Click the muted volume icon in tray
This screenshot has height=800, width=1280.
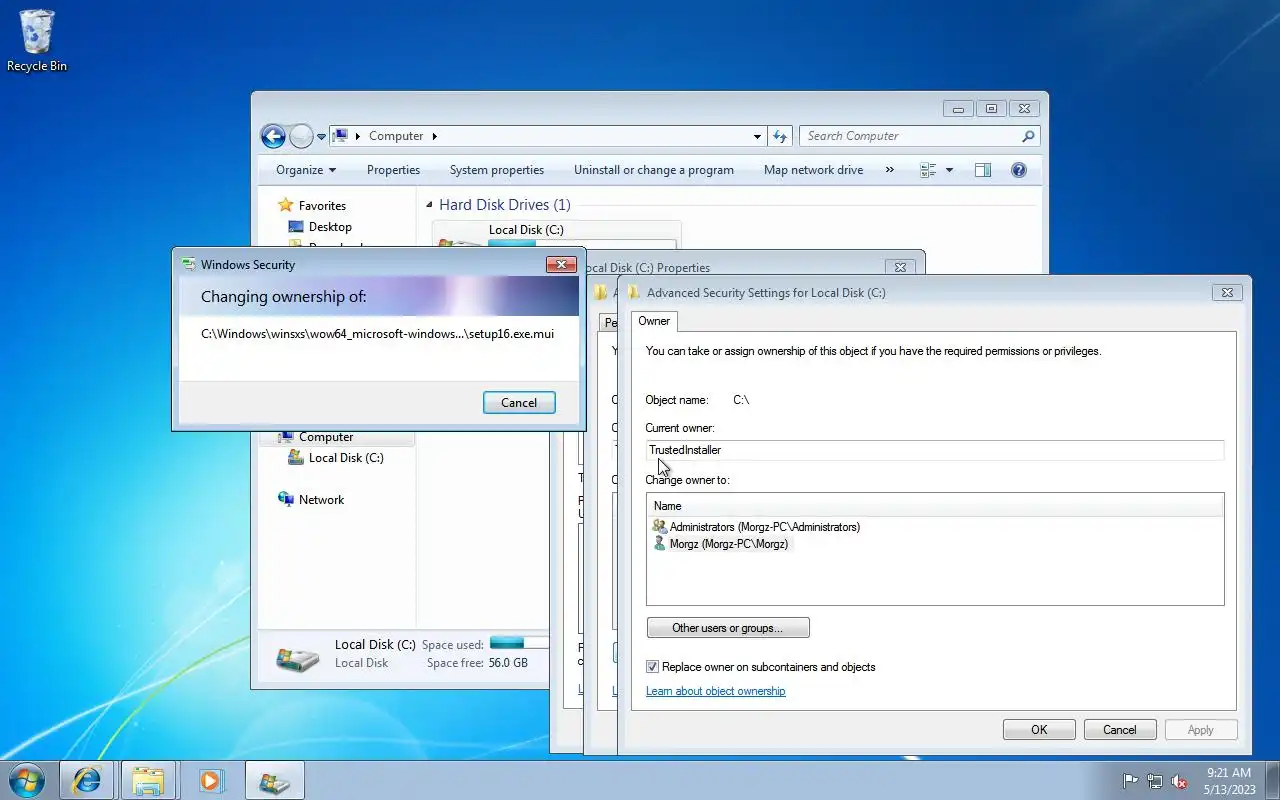point(1180,781)
